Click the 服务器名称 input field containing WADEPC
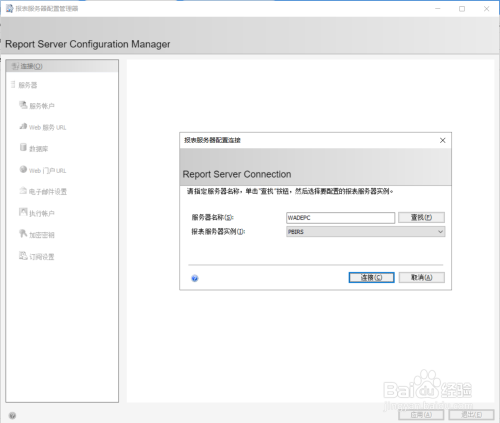 click(340, 218)
